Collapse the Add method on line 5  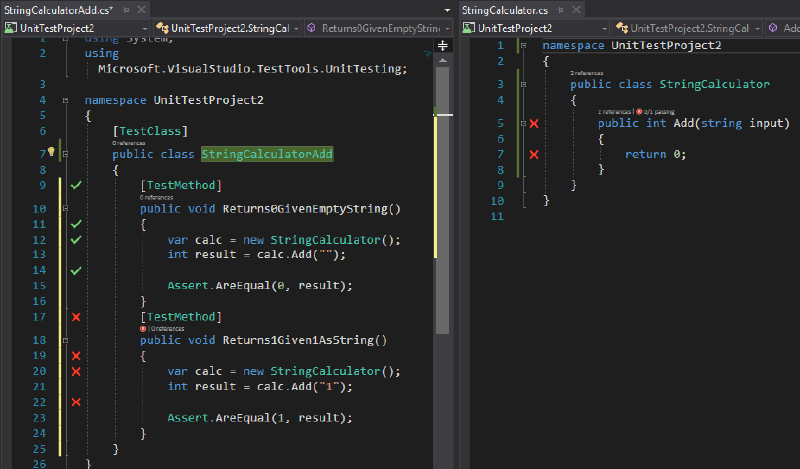(x=523, y=123)
